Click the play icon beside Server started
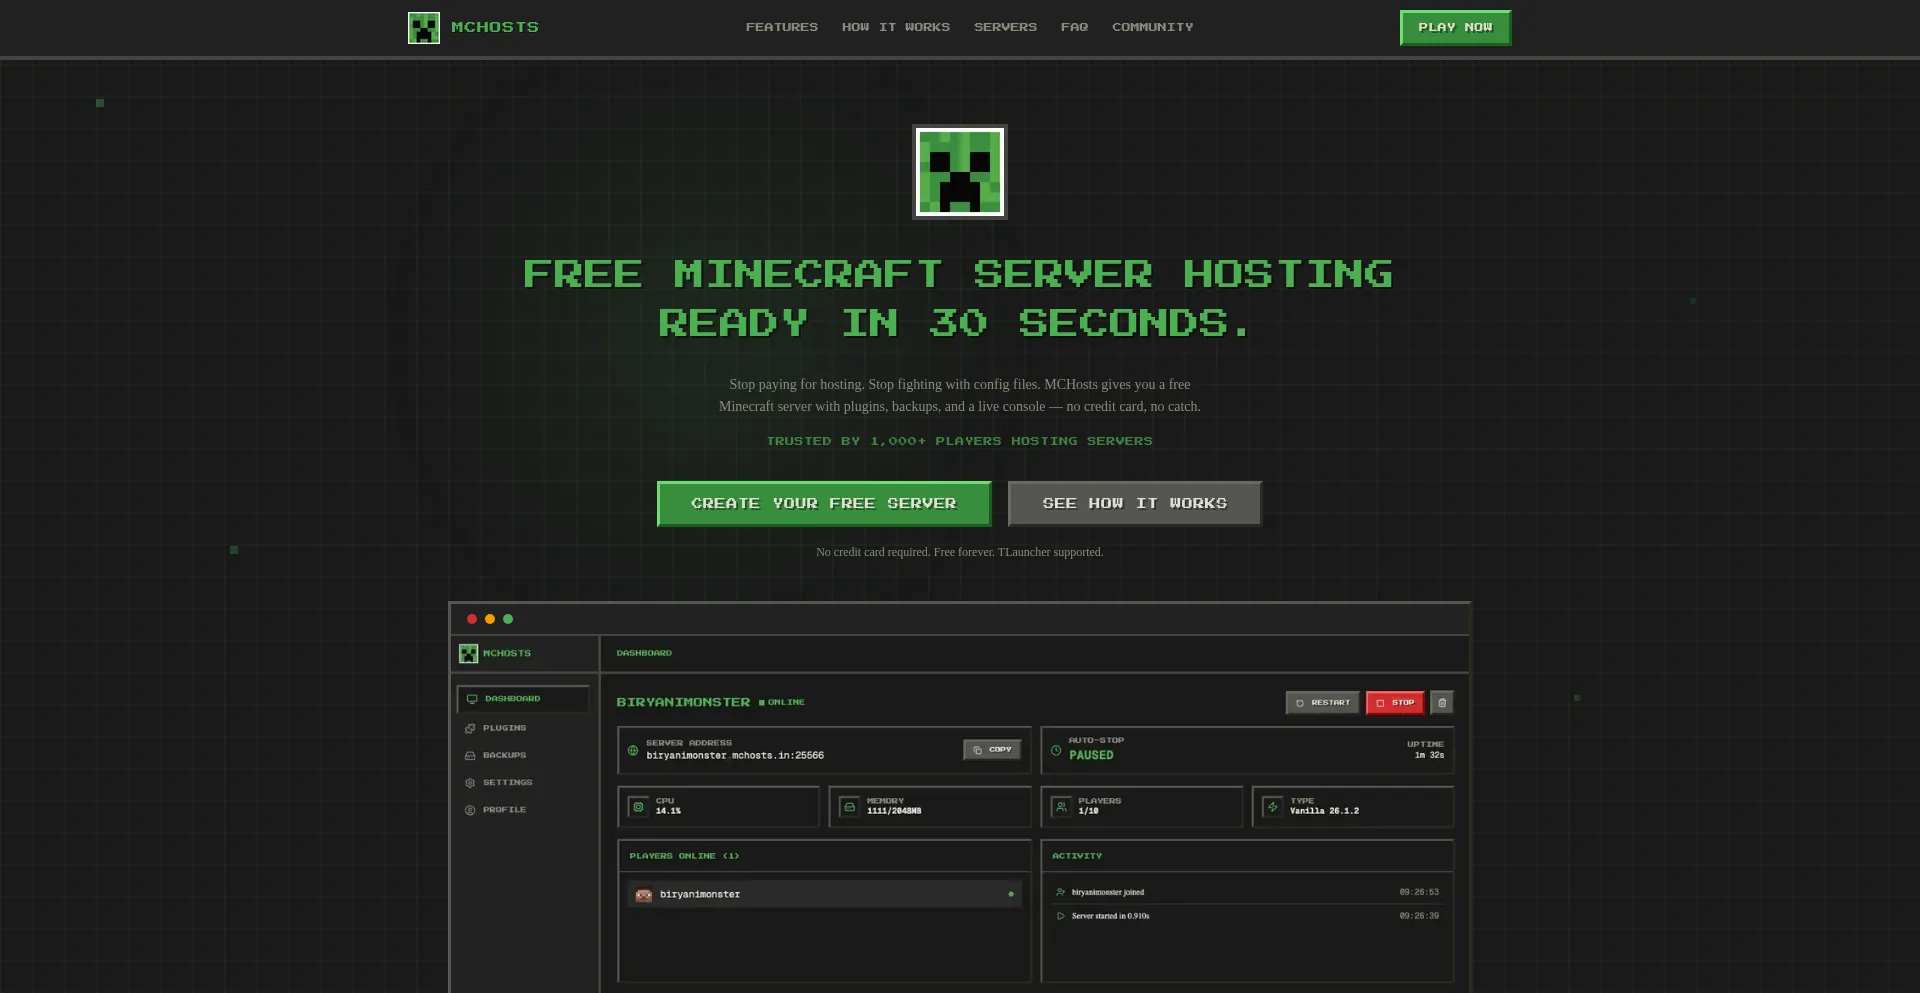1920x993 pixels. (x=1061, y=916)
